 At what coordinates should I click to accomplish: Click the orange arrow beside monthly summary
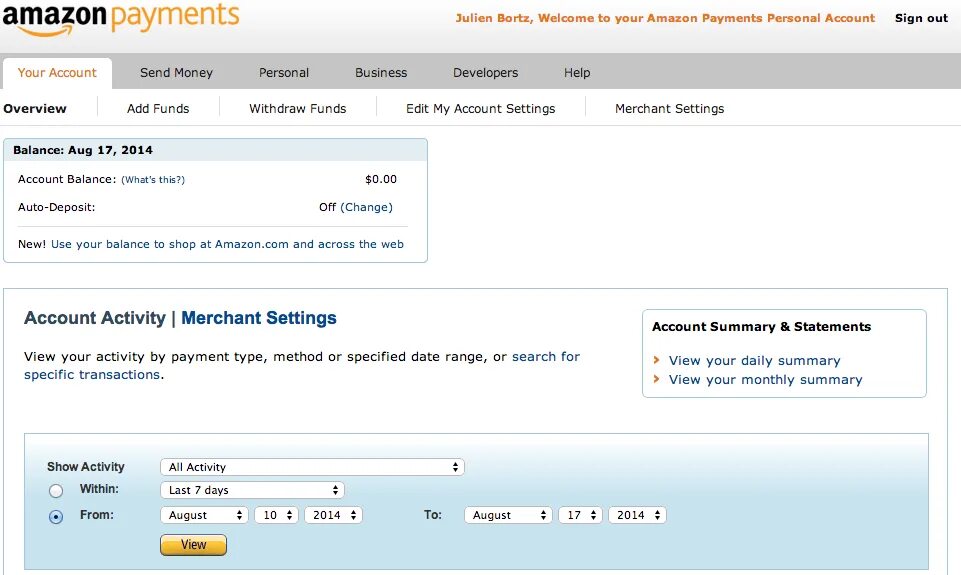656,379
